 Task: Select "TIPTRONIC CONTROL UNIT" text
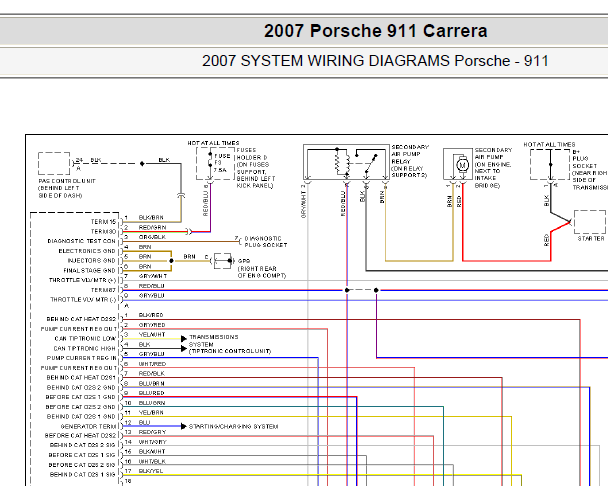click(x=230, y=351)
